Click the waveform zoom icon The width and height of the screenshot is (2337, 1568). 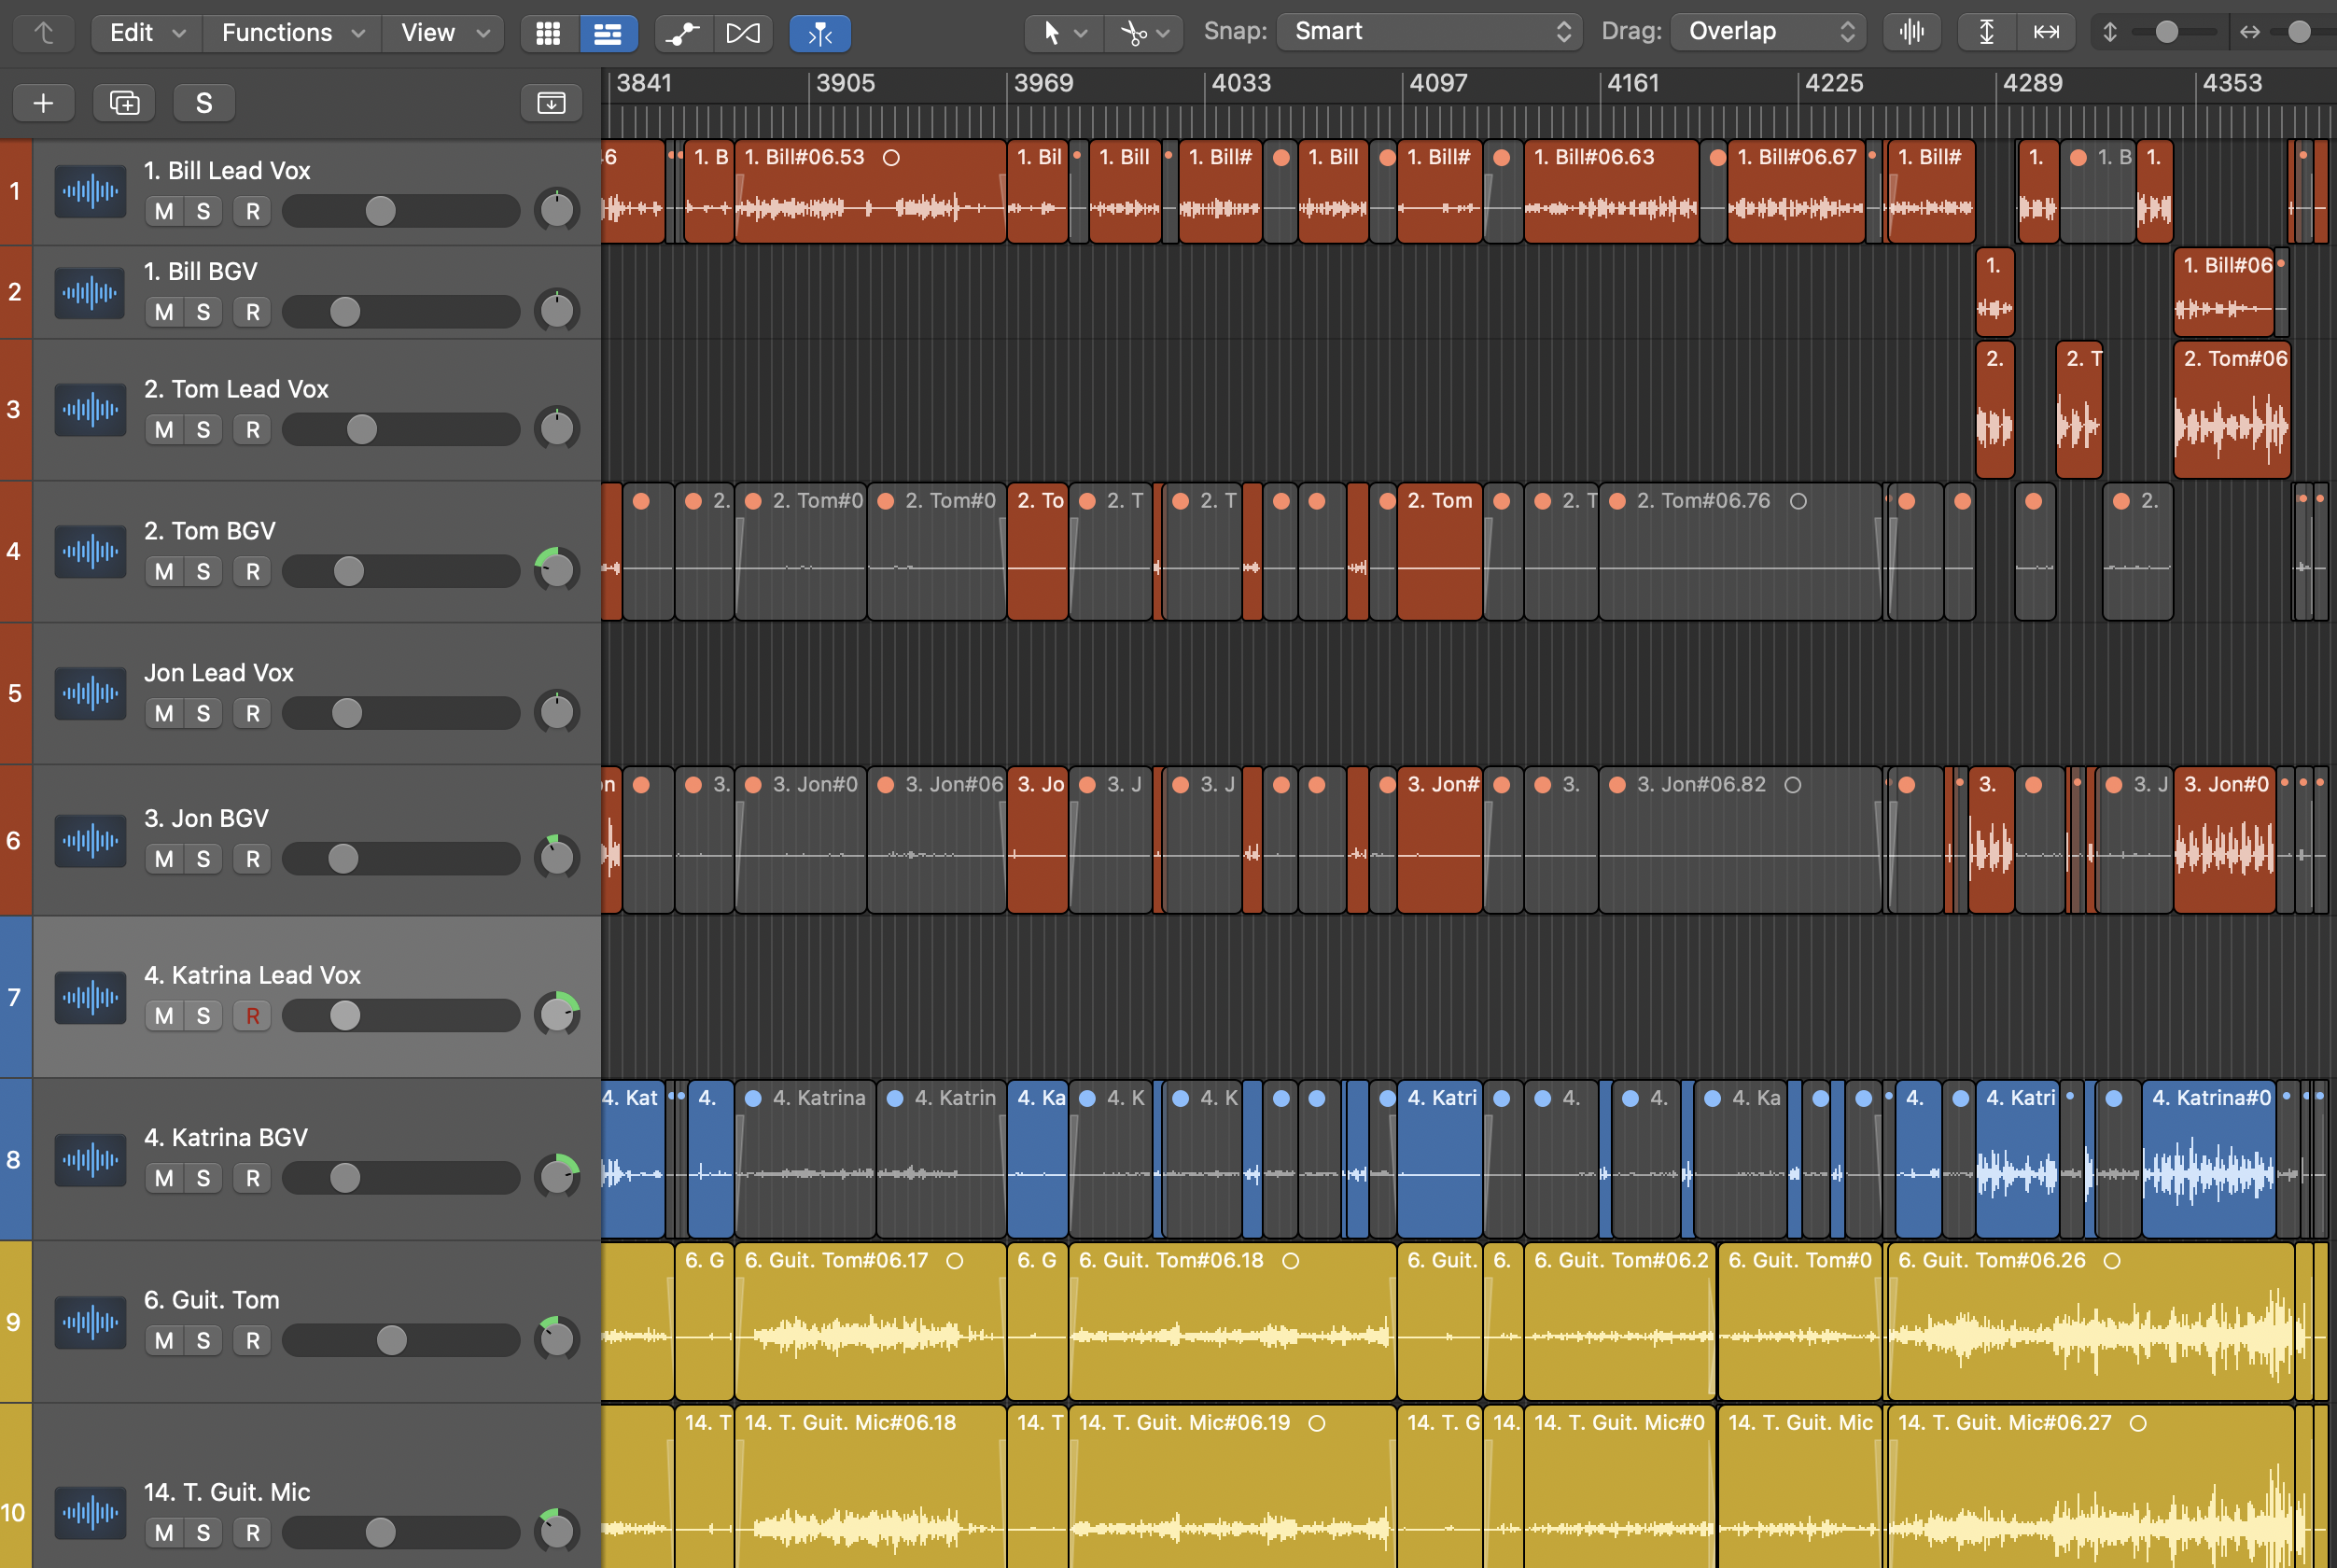1911,32
